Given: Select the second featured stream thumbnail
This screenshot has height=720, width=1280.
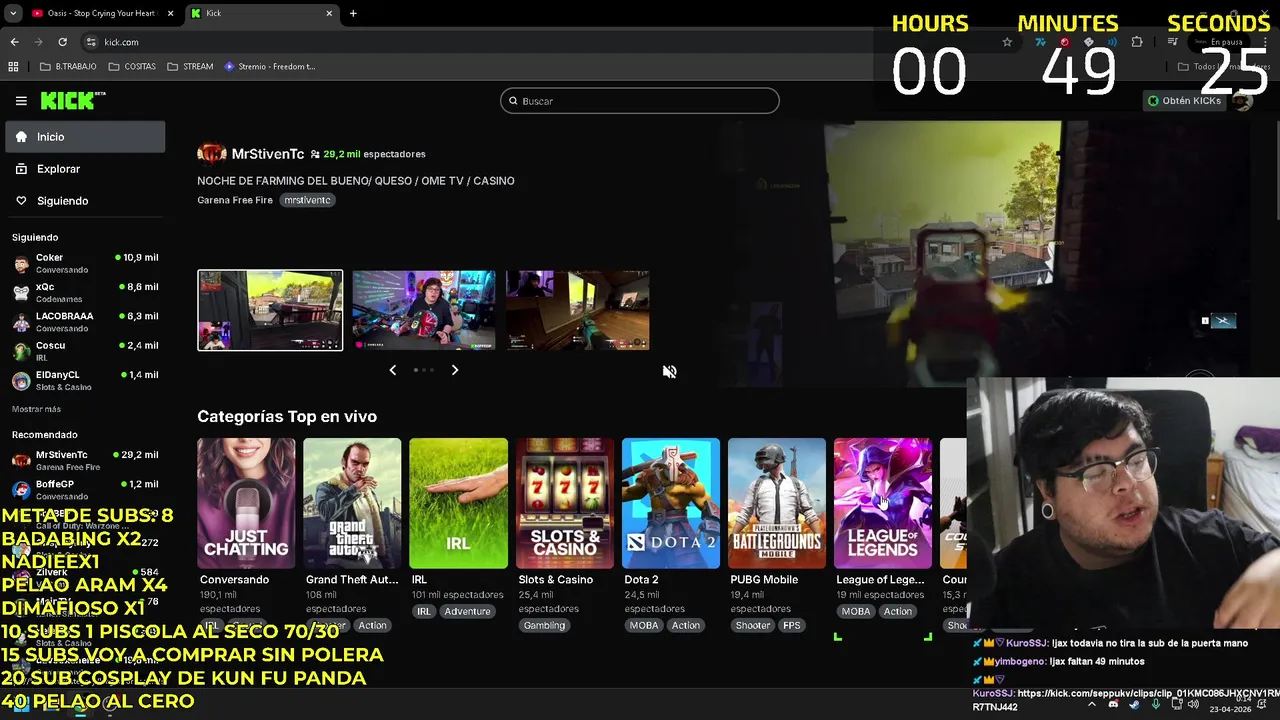Looking at the screenshot, I should click(424, 310).
